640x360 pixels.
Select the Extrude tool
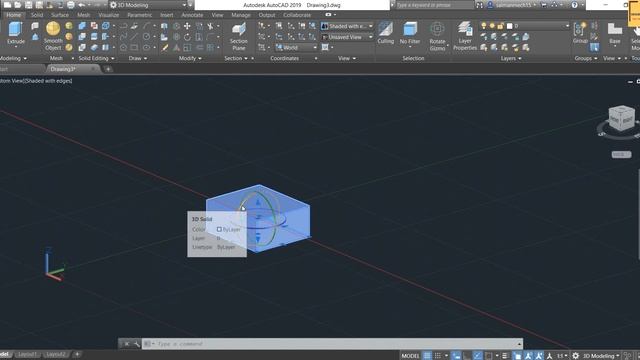(16, 33)
